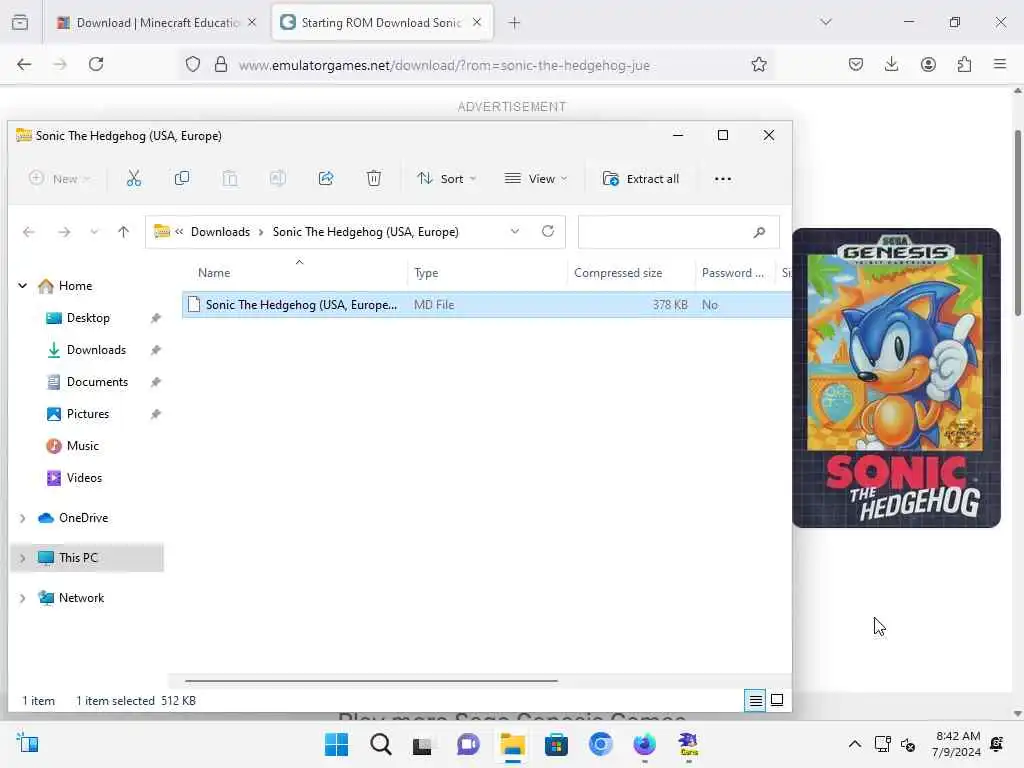Reload the browser page
The height and width of the screenshot is (768, 1024).
(x=96, y=64)
